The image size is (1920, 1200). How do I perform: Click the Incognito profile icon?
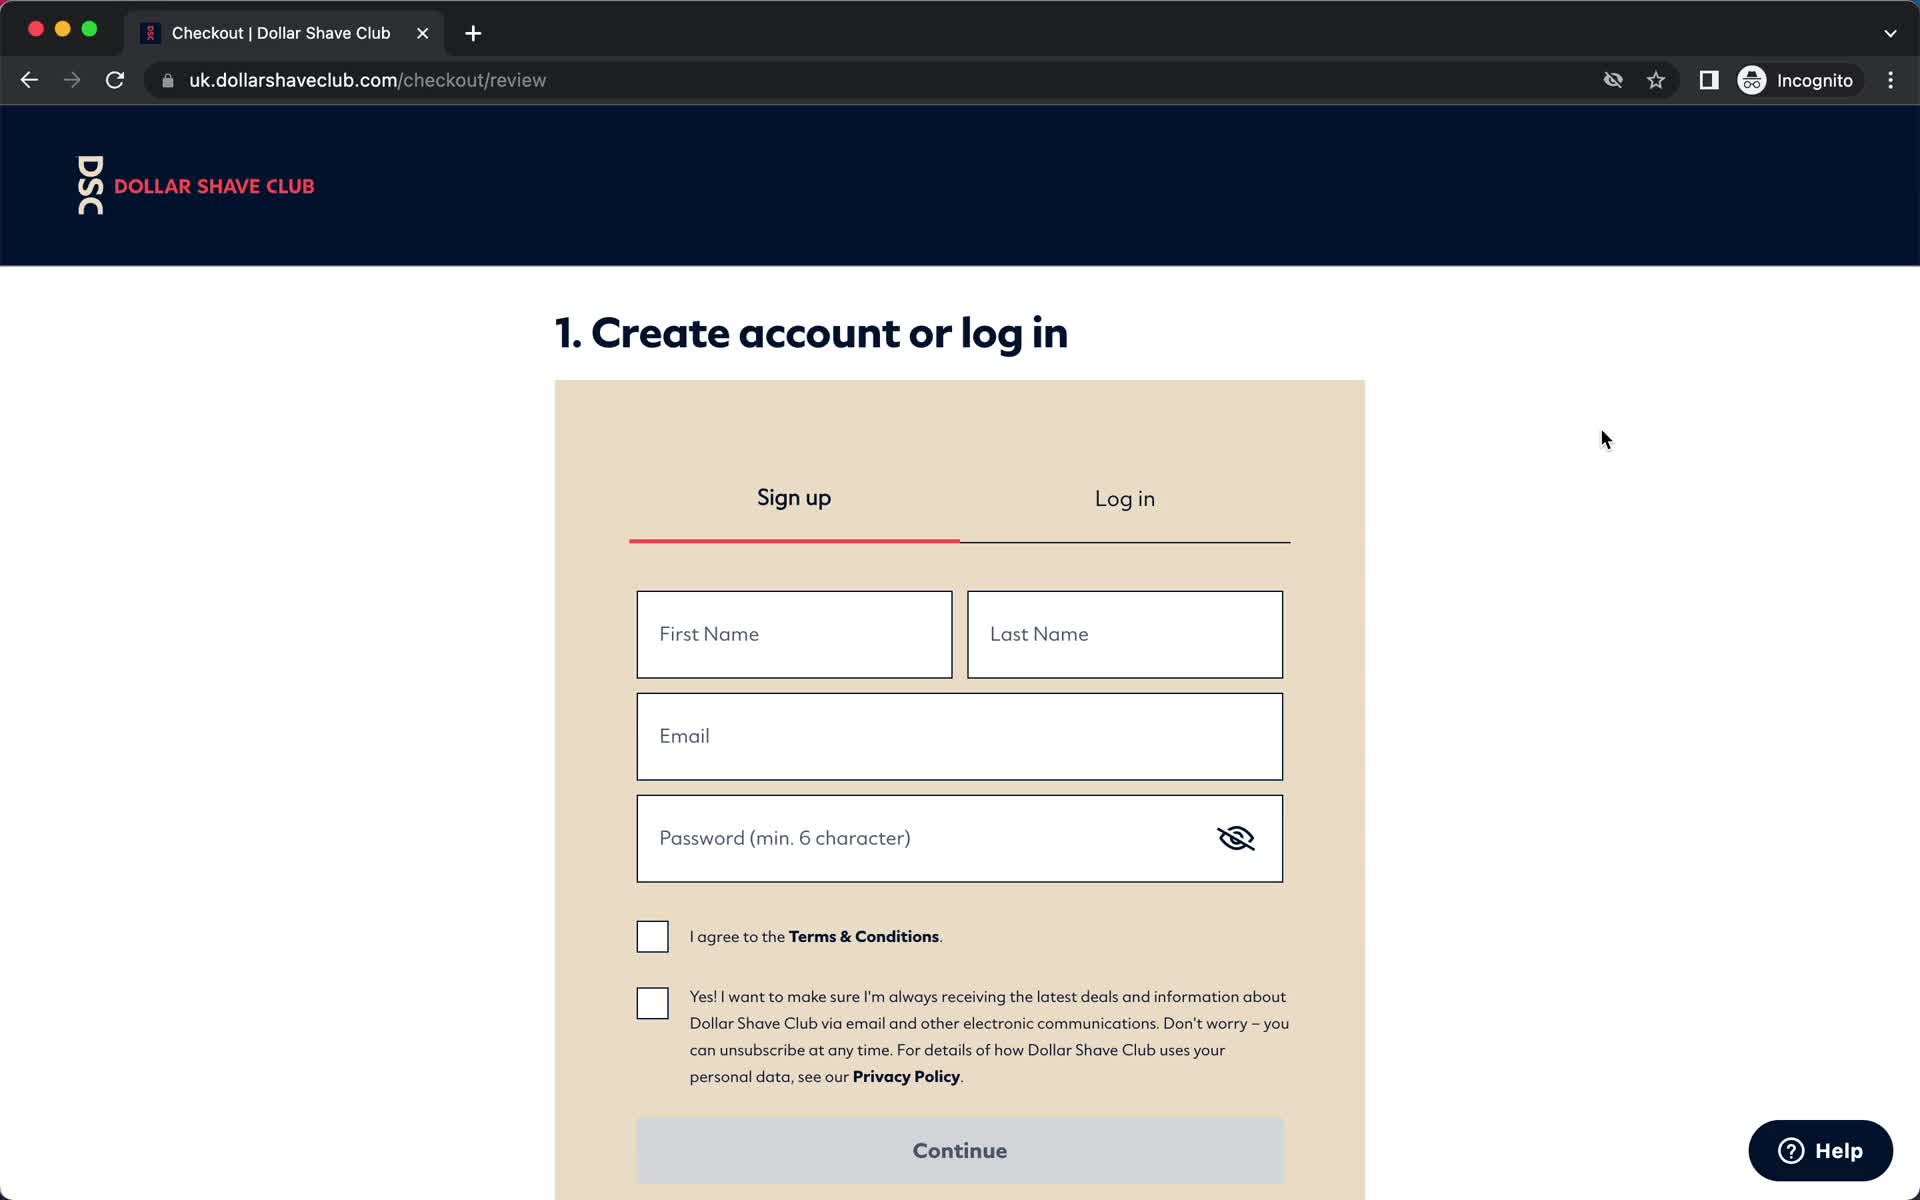1753,79
